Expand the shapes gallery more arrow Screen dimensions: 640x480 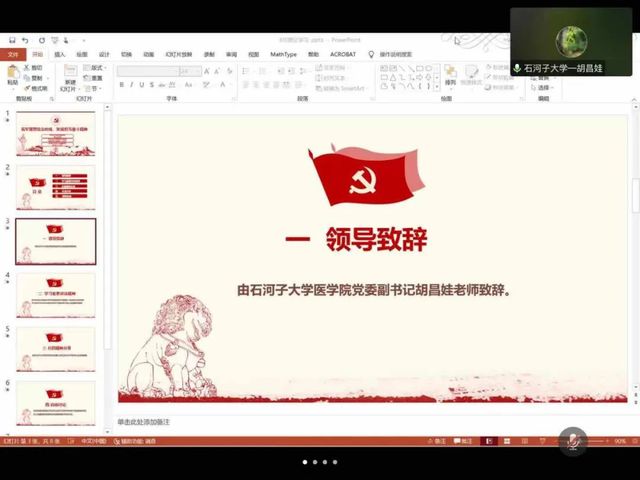click(x=437, y=87)
